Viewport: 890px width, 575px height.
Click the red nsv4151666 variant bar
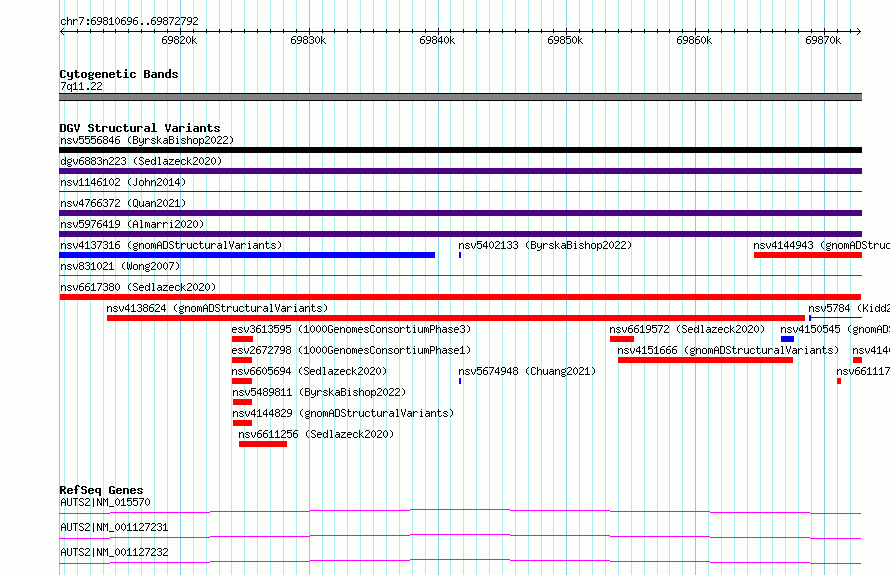(x=705, y=360)
